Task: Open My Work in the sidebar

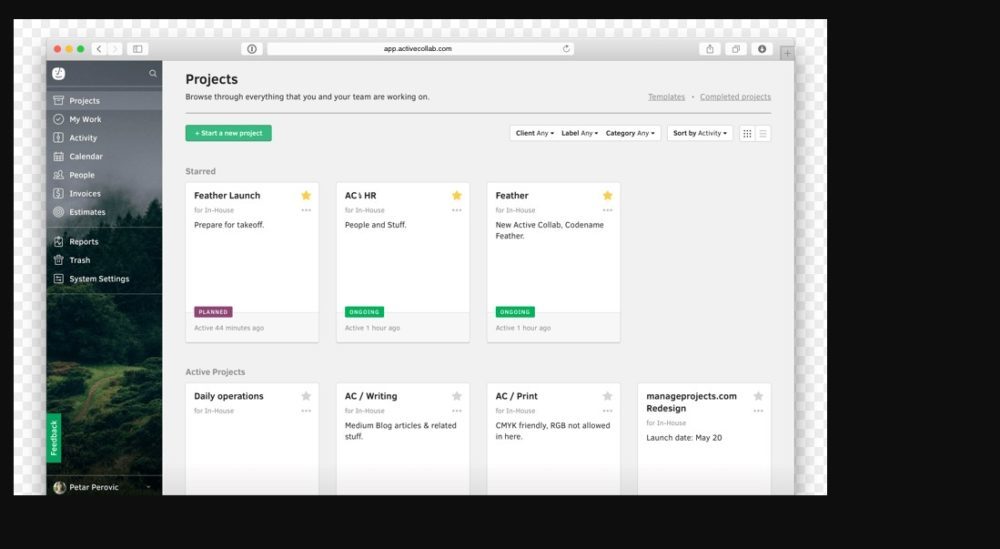Action: 85,119
